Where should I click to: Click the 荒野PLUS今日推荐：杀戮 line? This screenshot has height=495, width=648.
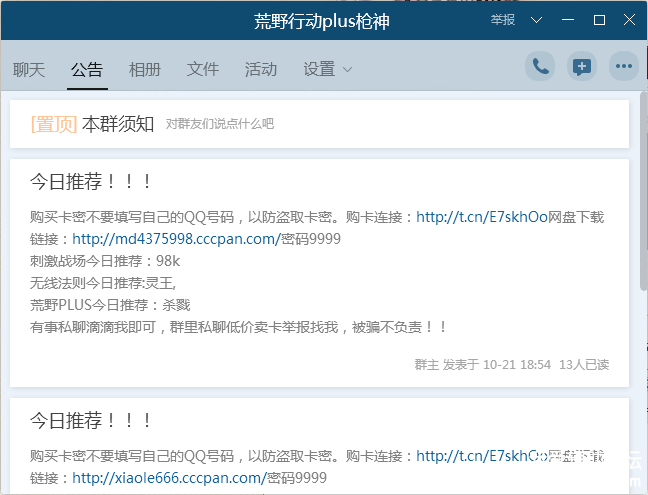110,305
